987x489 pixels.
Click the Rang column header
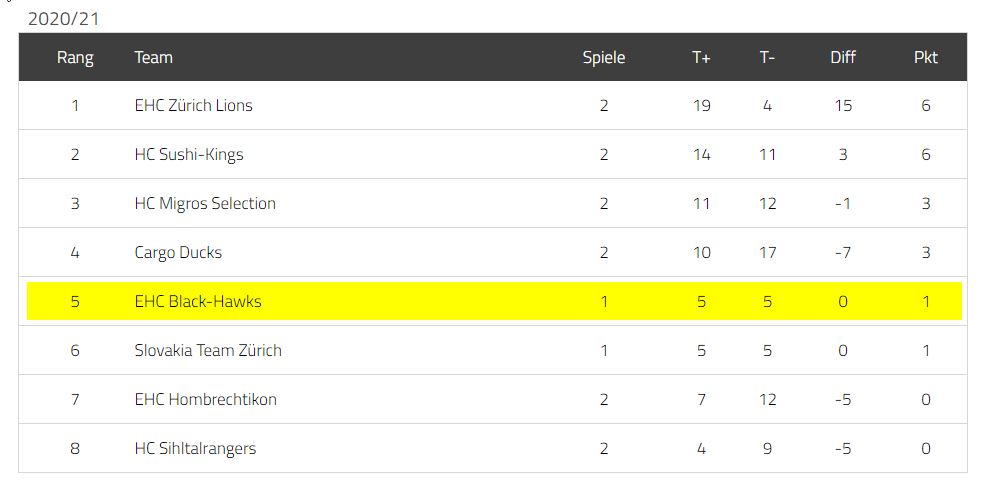click(x=75, y=58)
